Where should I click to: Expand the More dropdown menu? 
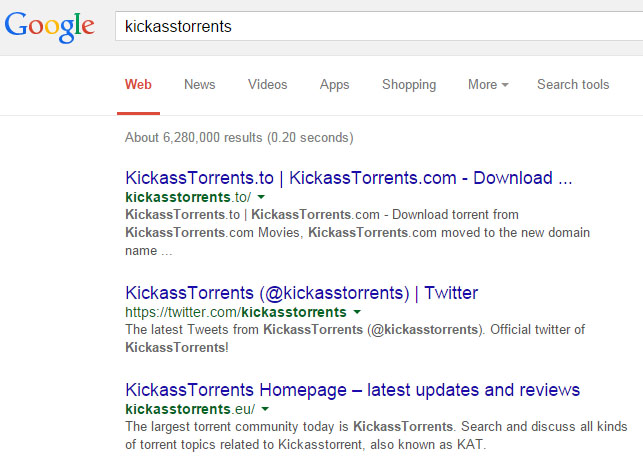coord(488,85)
